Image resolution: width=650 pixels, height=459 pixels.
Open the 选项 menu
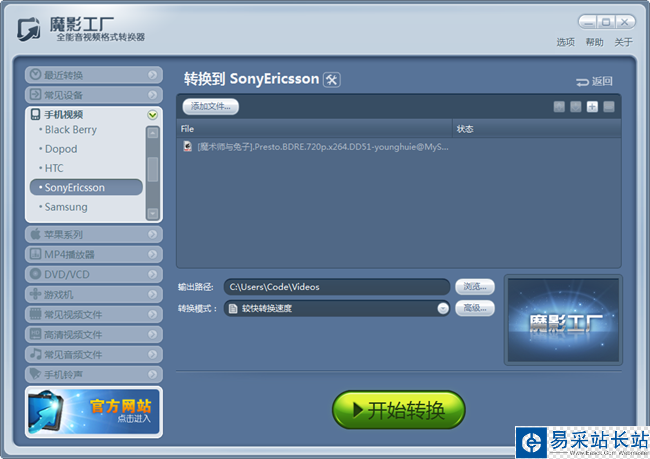point(565,42)
